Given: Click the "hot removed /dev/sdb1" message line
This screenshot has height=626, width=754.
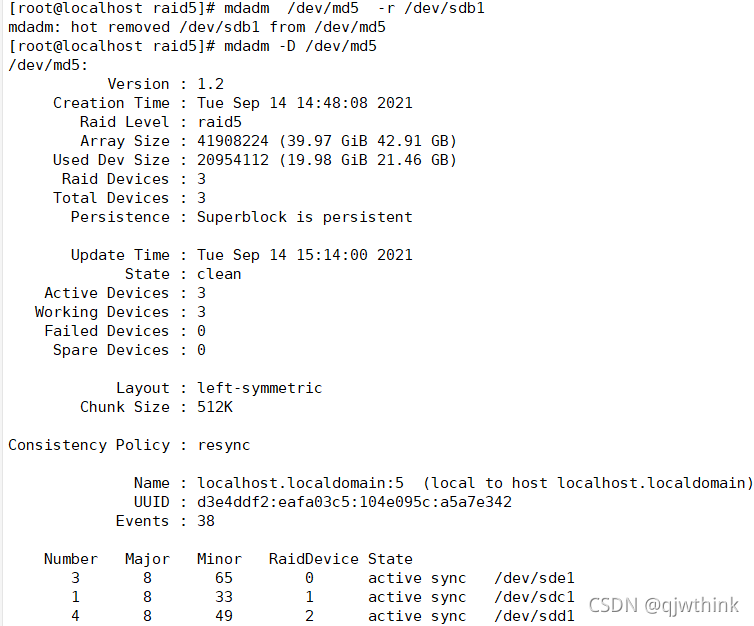Looking at the screenshot, I should [x=196, y=27].
